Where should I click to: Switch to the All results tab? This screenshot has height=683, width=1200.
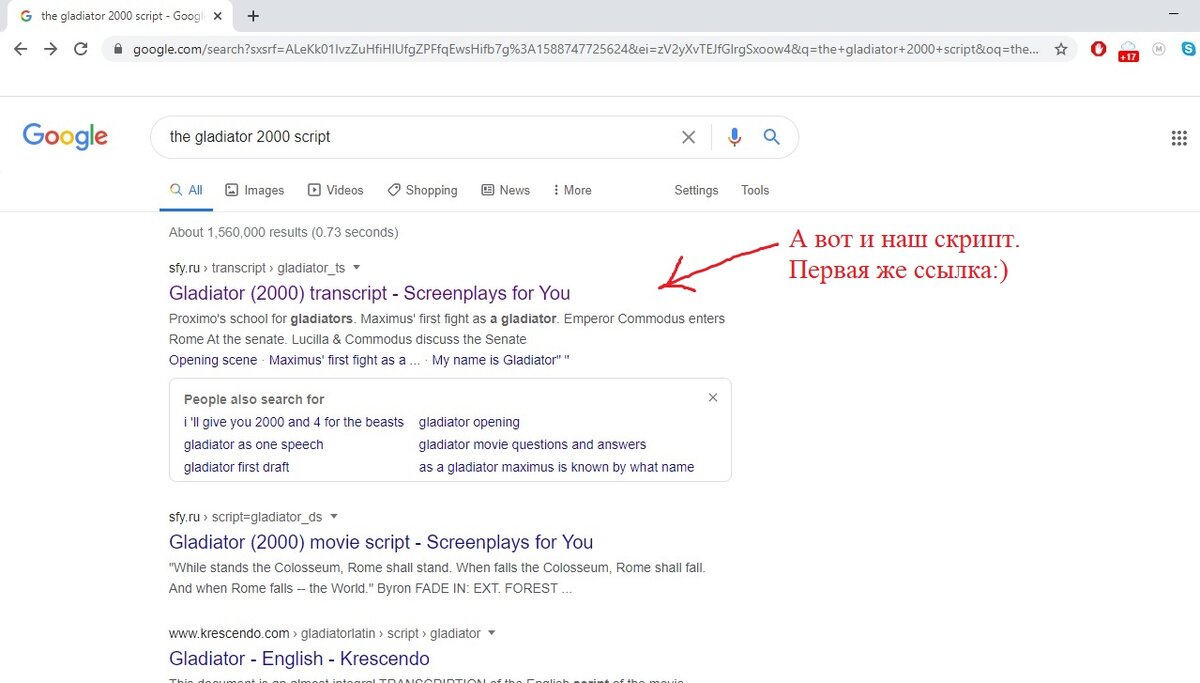tap(186, 190)
